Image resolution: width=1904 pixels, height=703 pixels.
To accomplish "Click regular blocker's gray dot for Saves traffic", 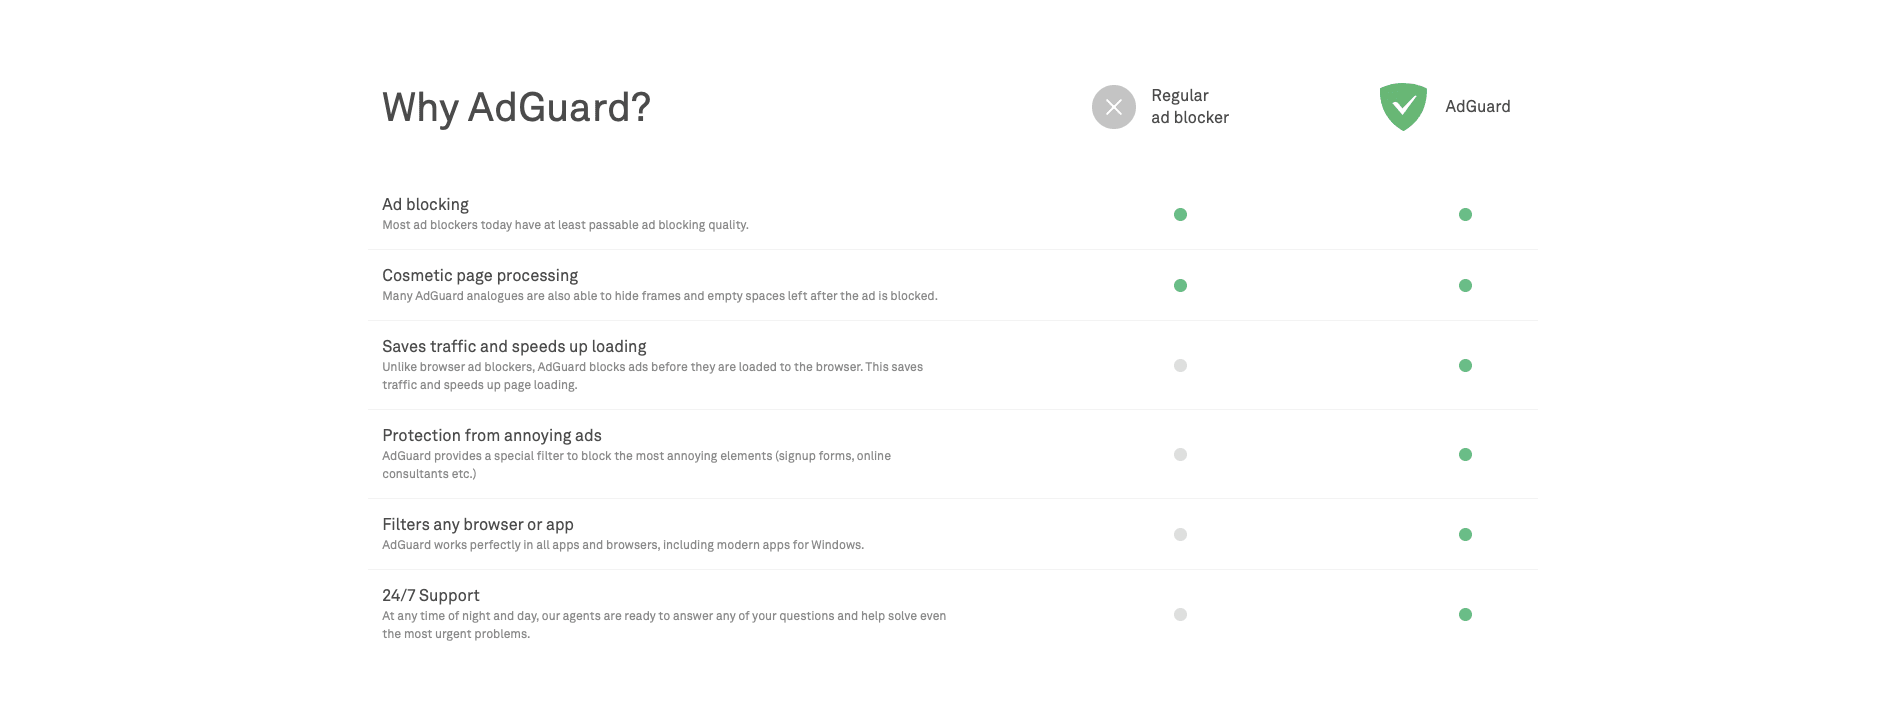I will (1180, 365).
